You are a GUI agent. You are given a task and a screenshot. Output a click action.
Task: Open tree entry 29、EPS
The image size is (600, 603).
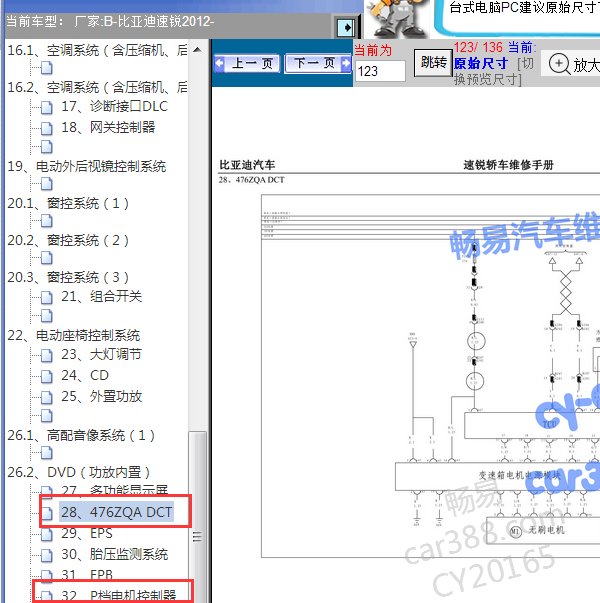[x=87, y=533]
